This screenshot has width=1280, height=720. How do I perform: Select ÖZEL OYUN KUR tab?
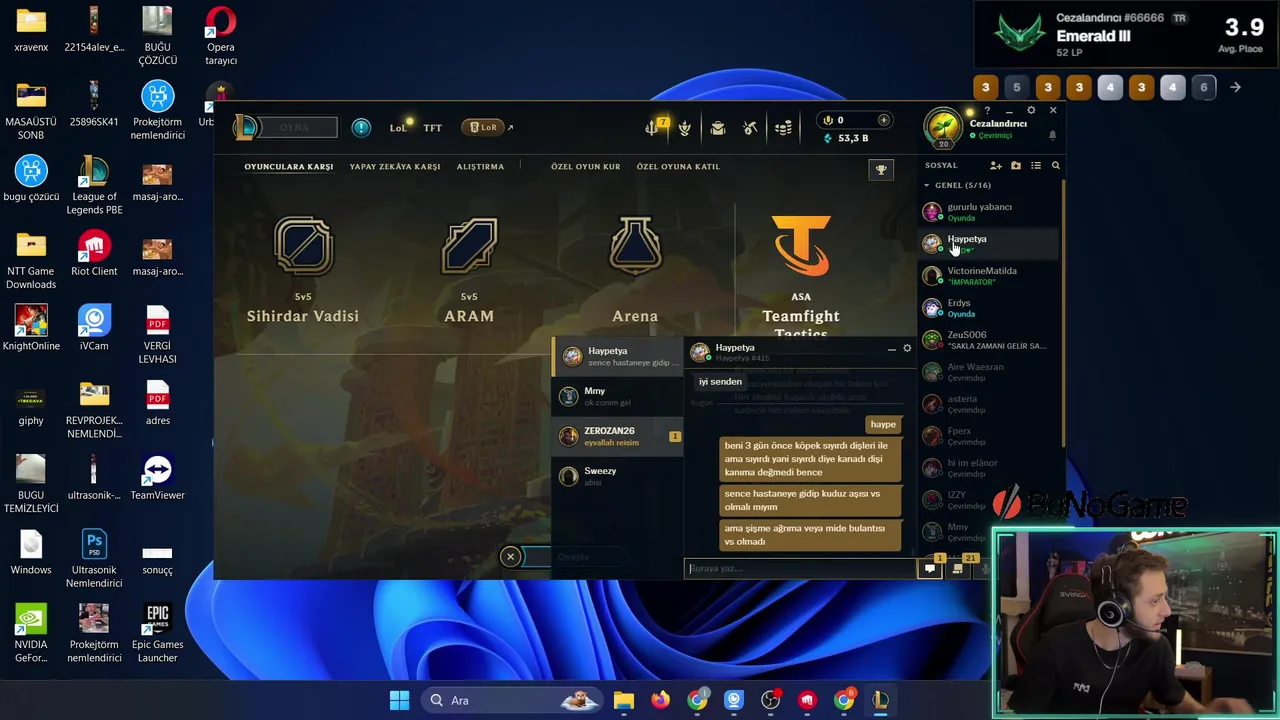click(x=586, y=166)
